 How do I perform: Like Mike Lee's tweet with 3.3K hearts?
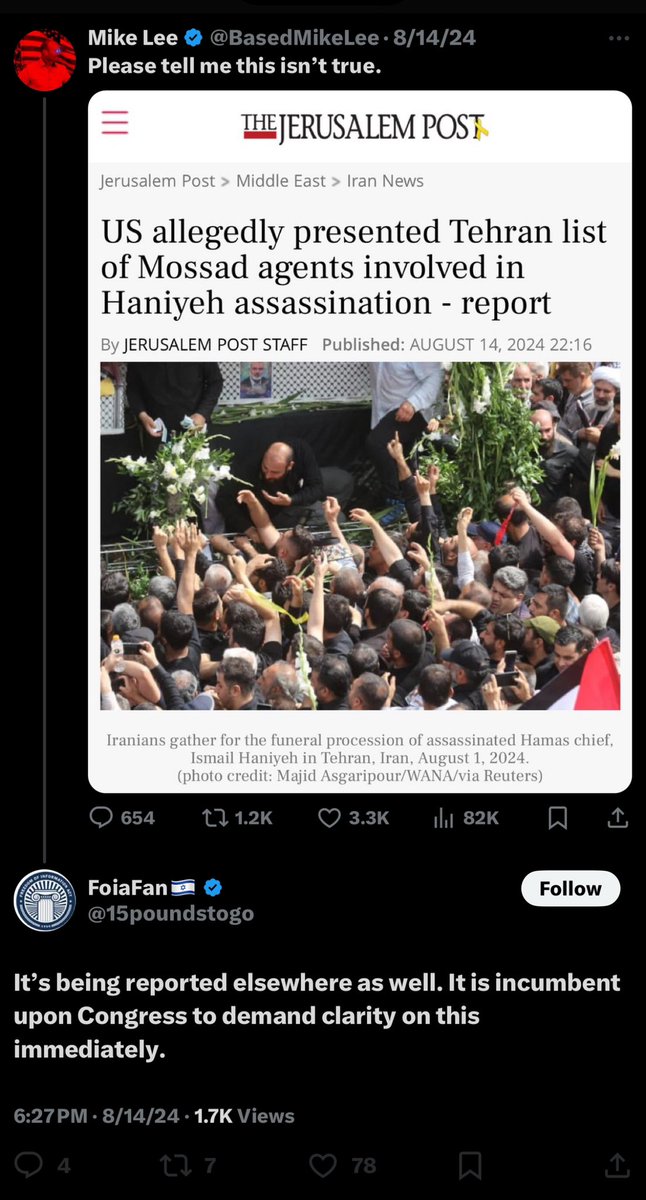353,817
